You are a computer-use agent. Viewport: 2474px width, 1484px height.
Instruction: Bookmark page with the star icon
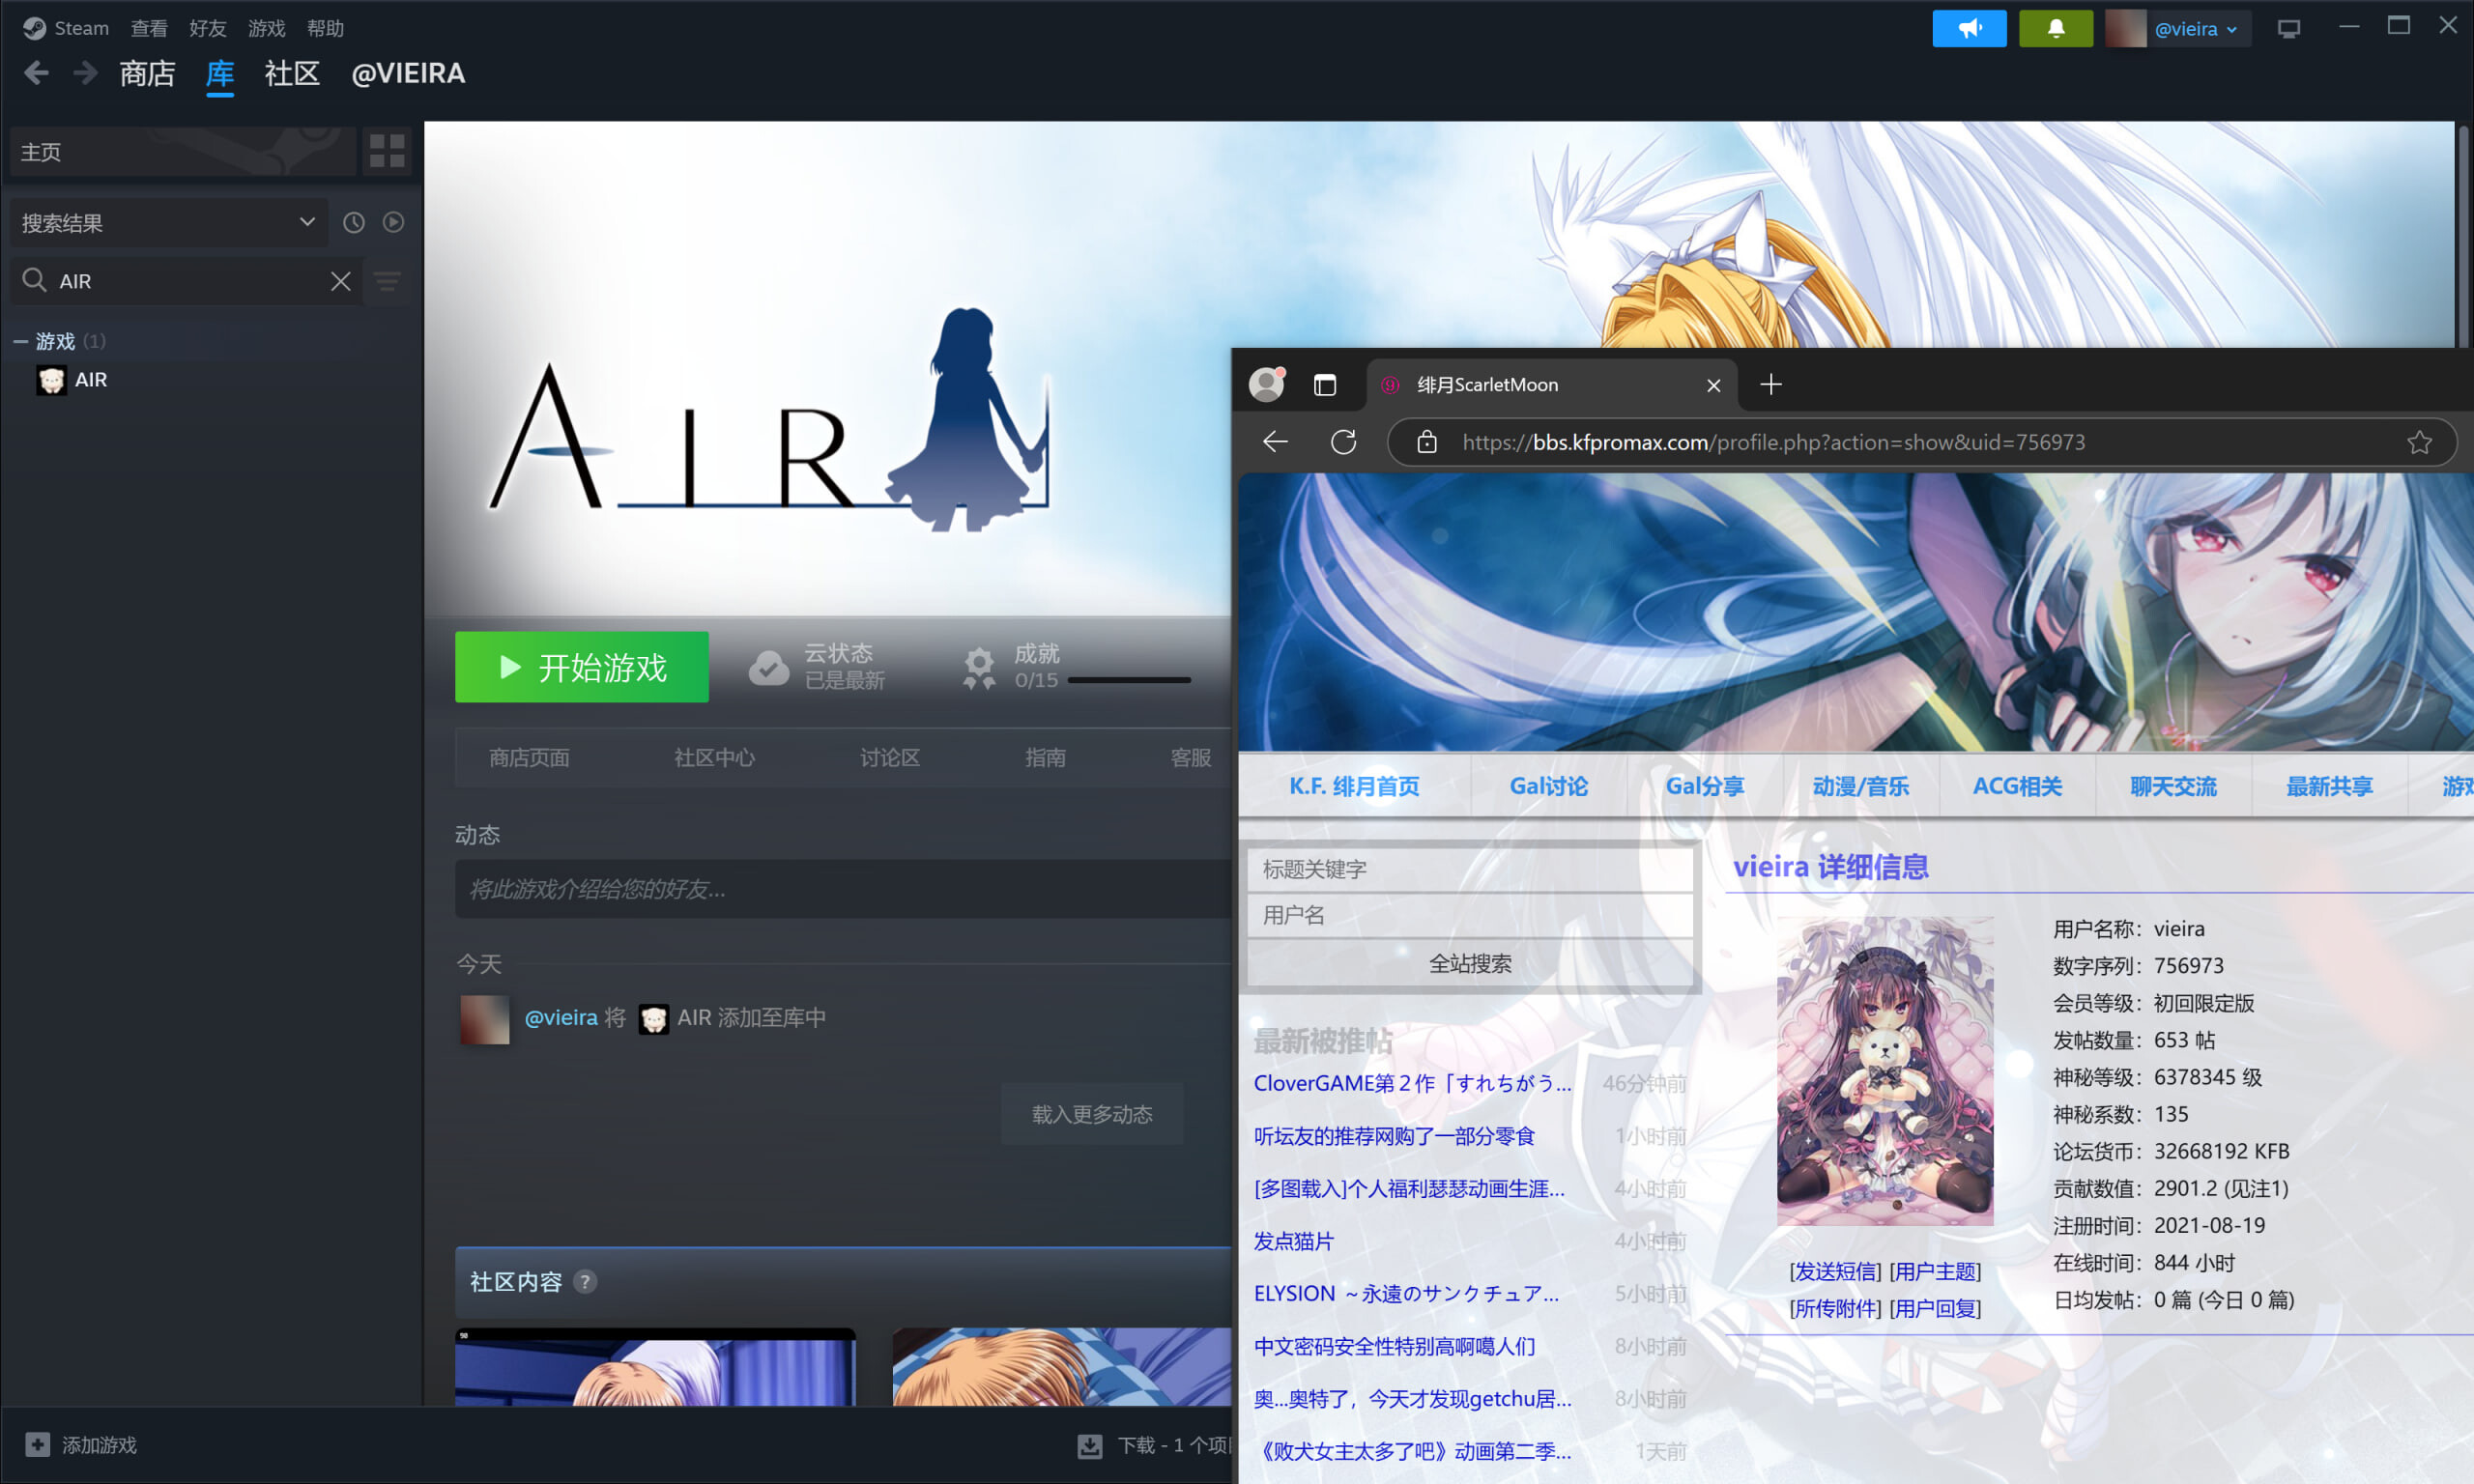[2418, 442]
